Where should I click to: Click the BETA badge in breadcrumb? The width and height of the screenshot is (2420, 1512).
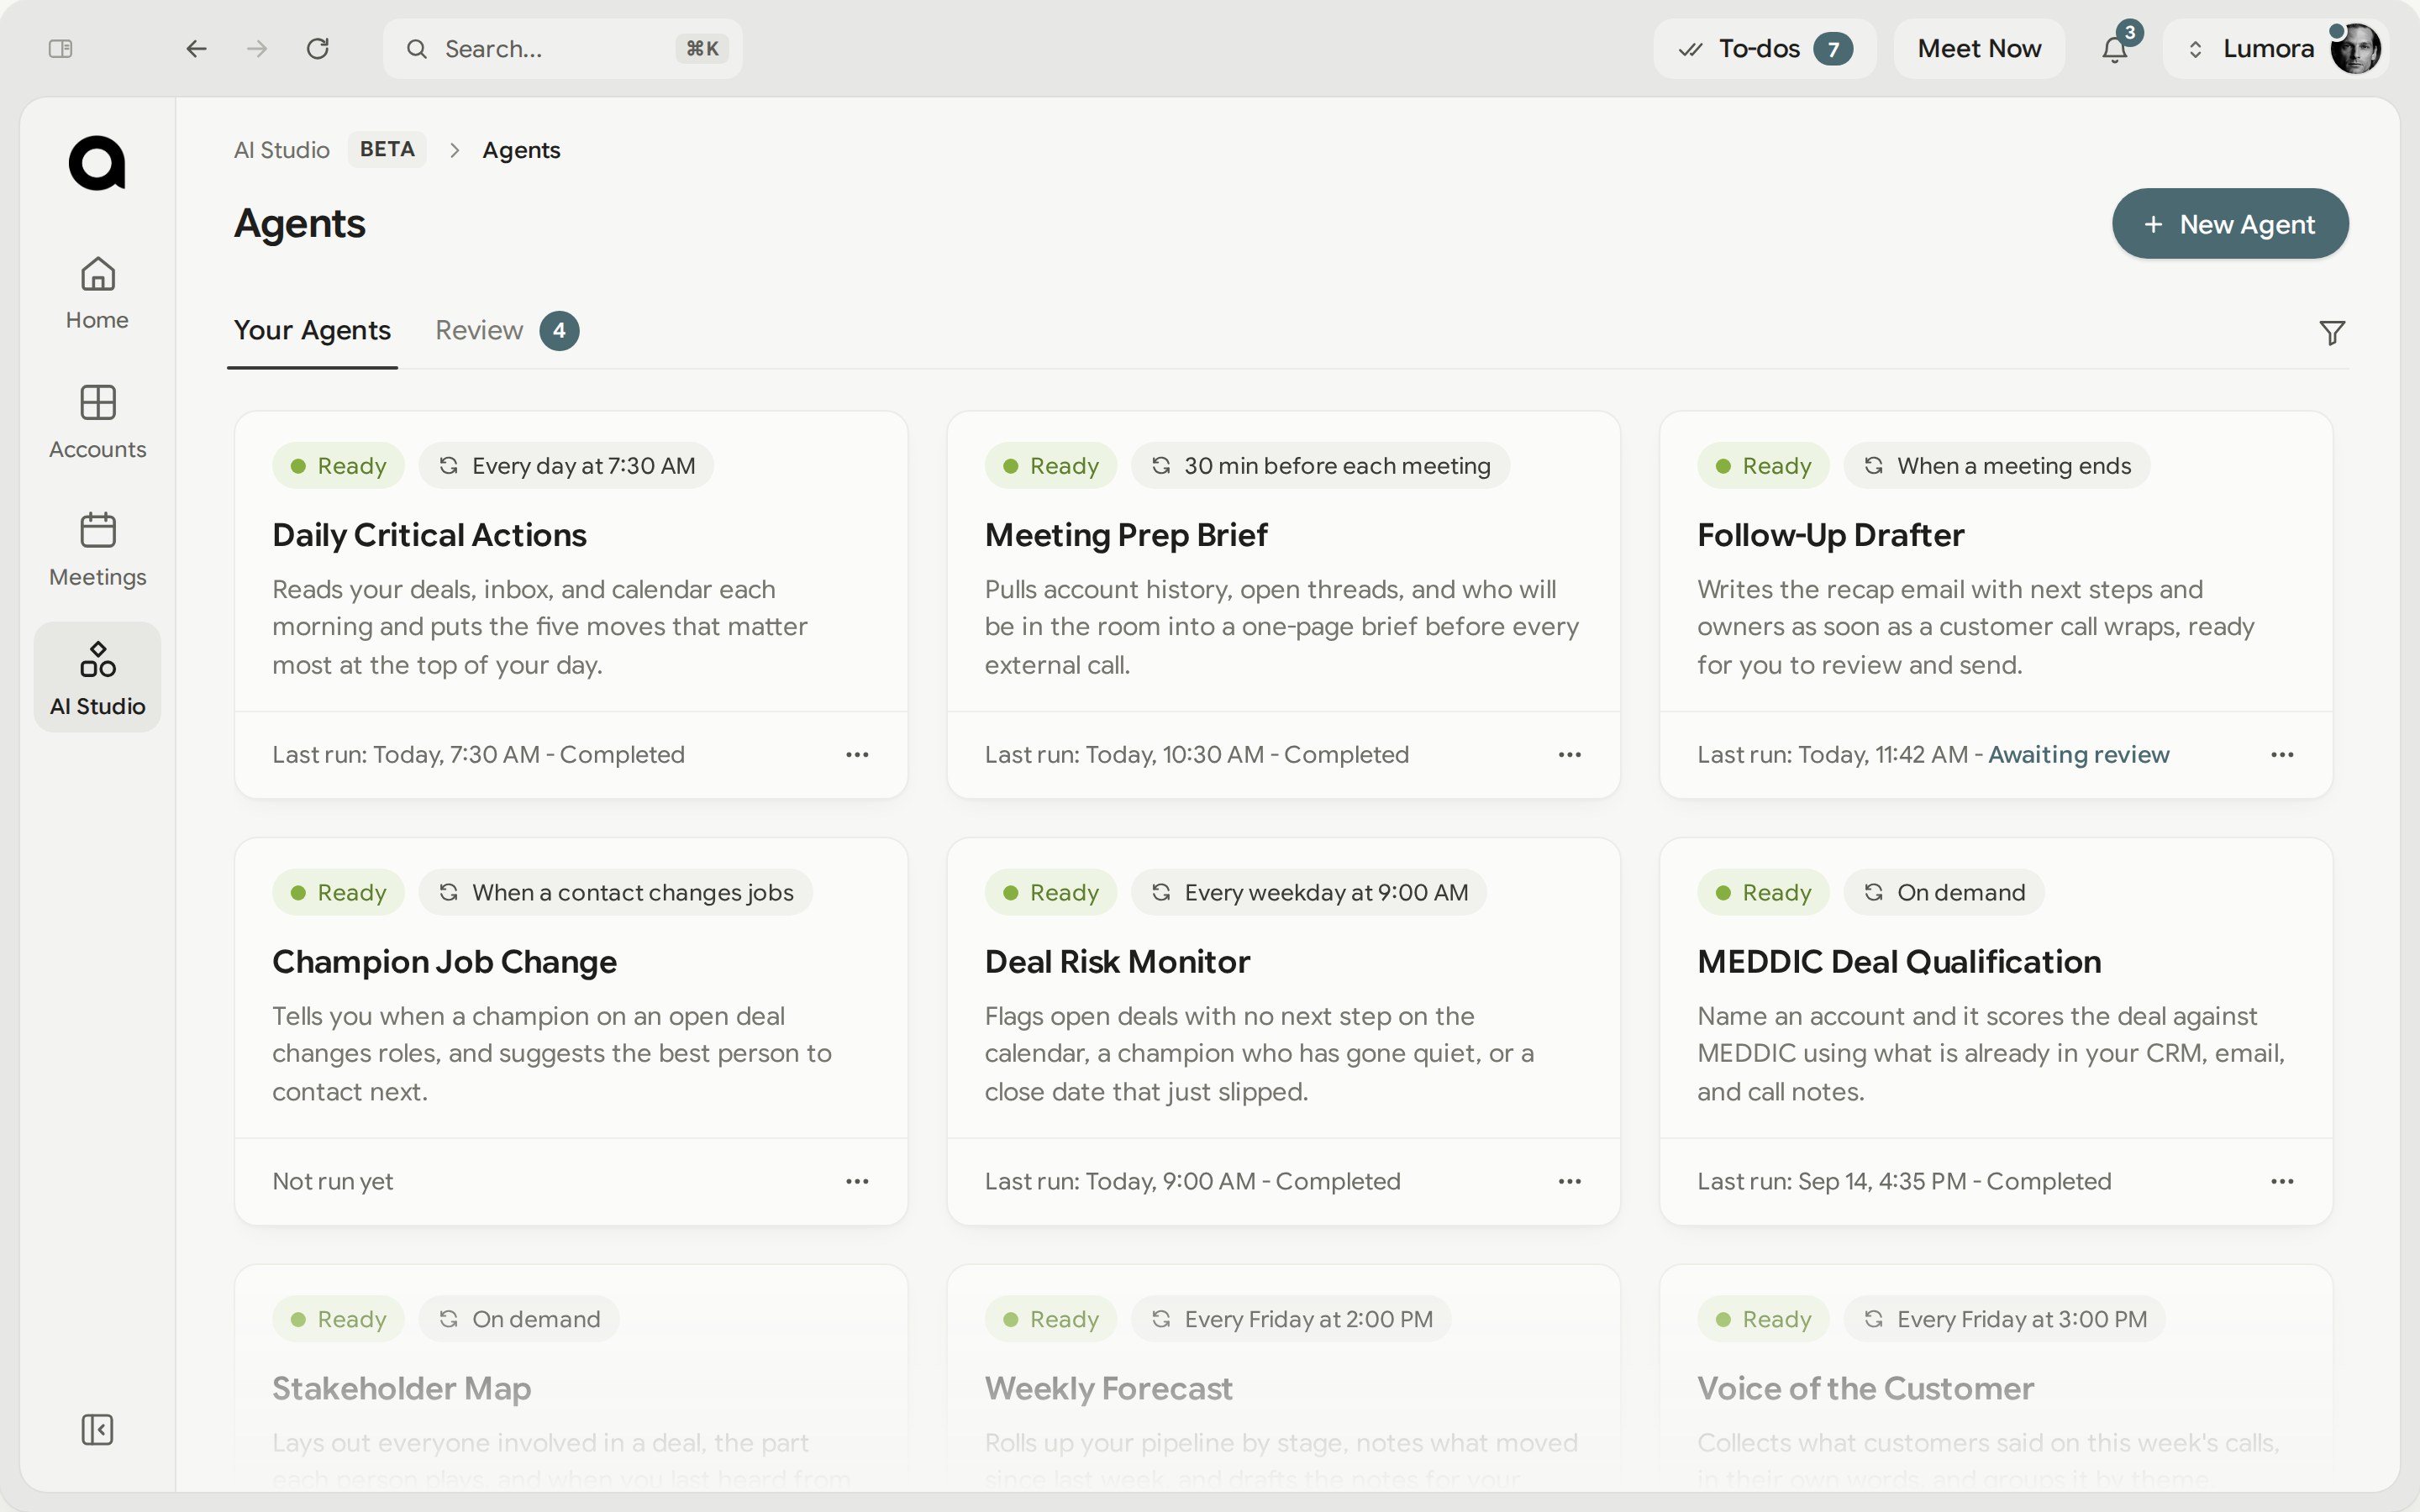point(387,149)
